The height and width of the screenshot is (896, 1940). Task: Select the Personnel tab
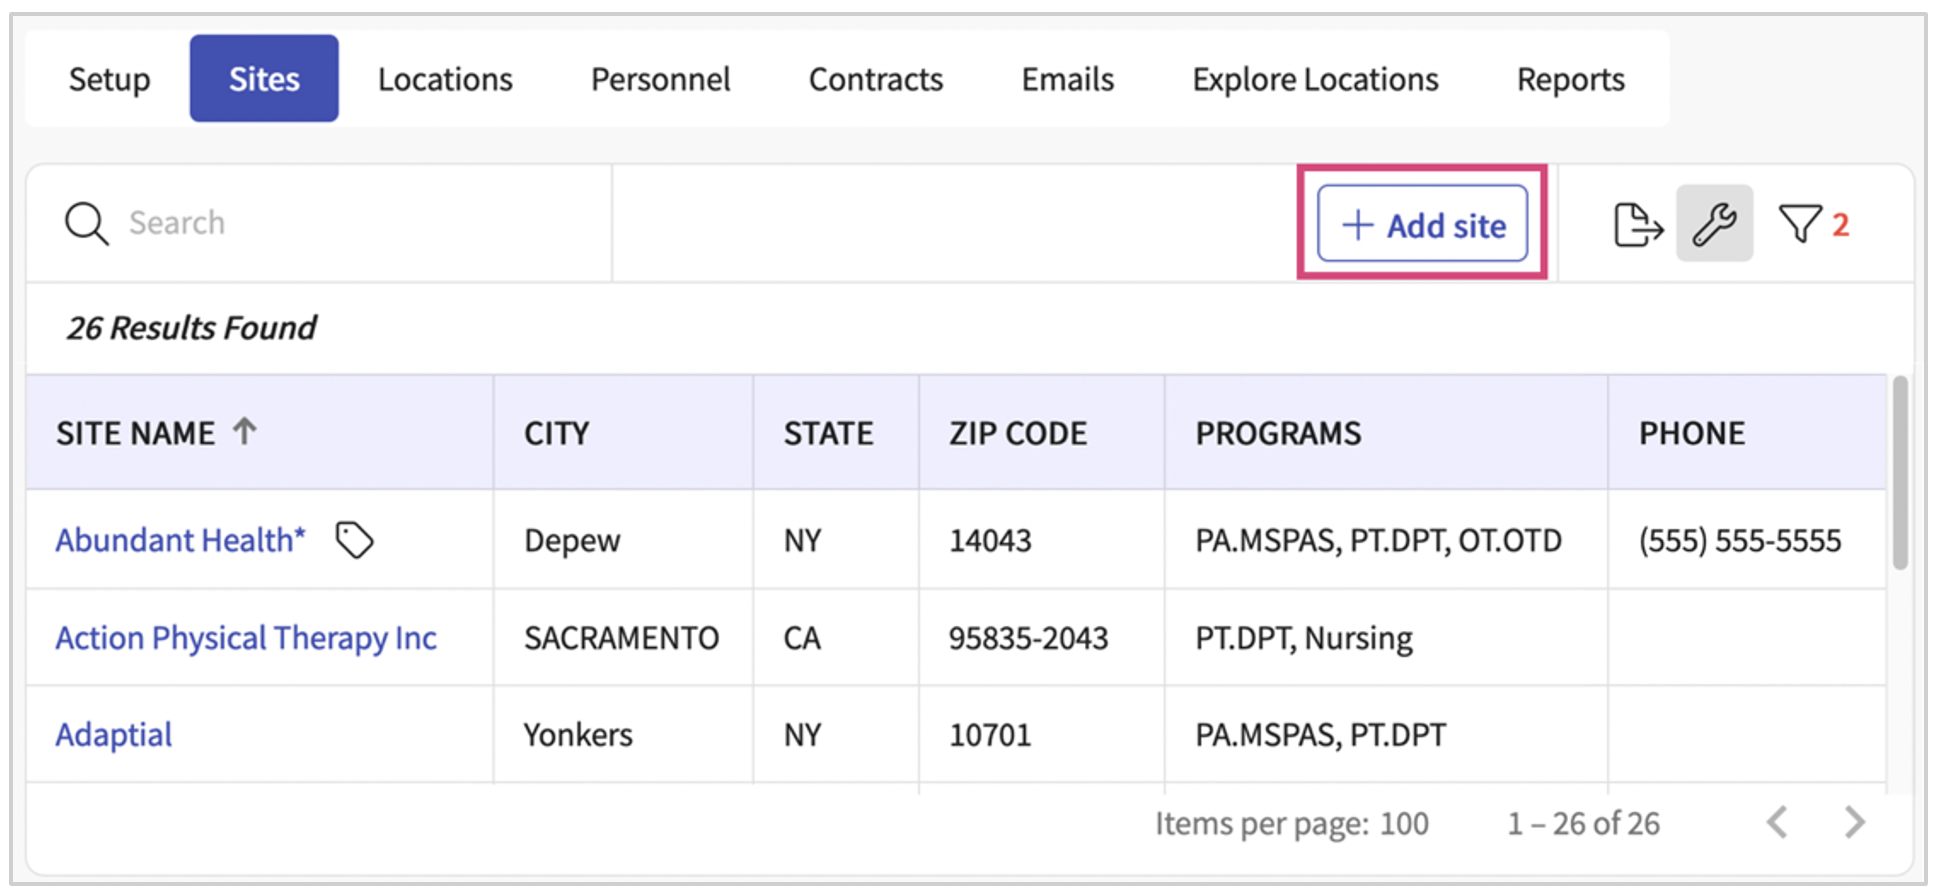[x=660, y=79]
